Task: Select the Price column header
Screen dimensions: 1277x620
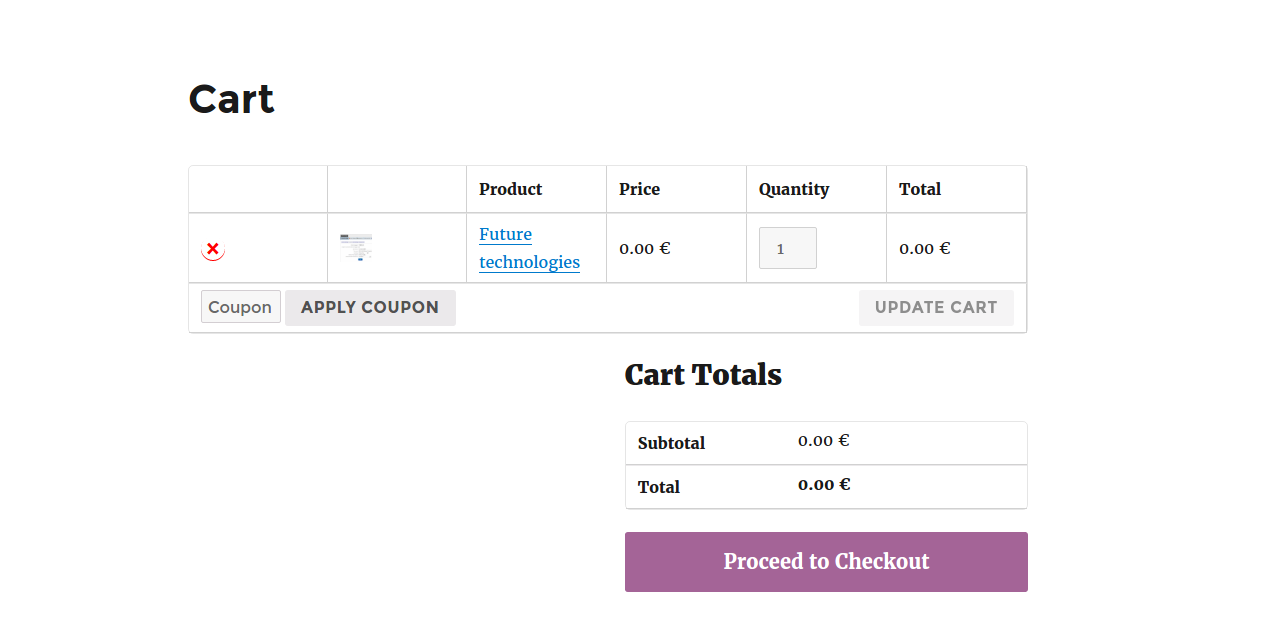Action: tap(639, 189)
